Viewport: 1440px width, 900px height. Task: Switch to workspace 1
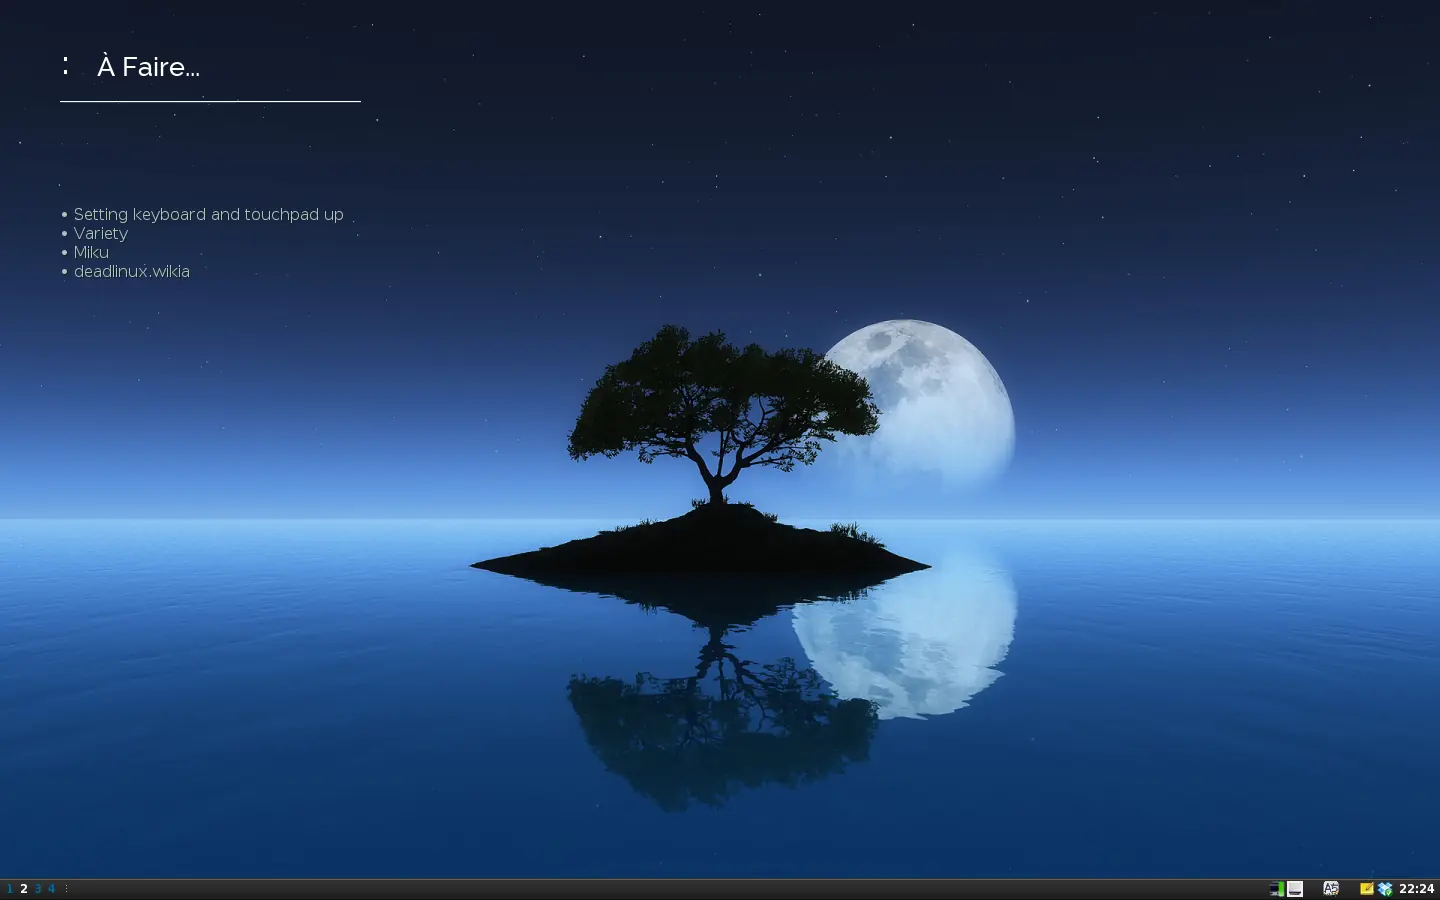(9, 888)
